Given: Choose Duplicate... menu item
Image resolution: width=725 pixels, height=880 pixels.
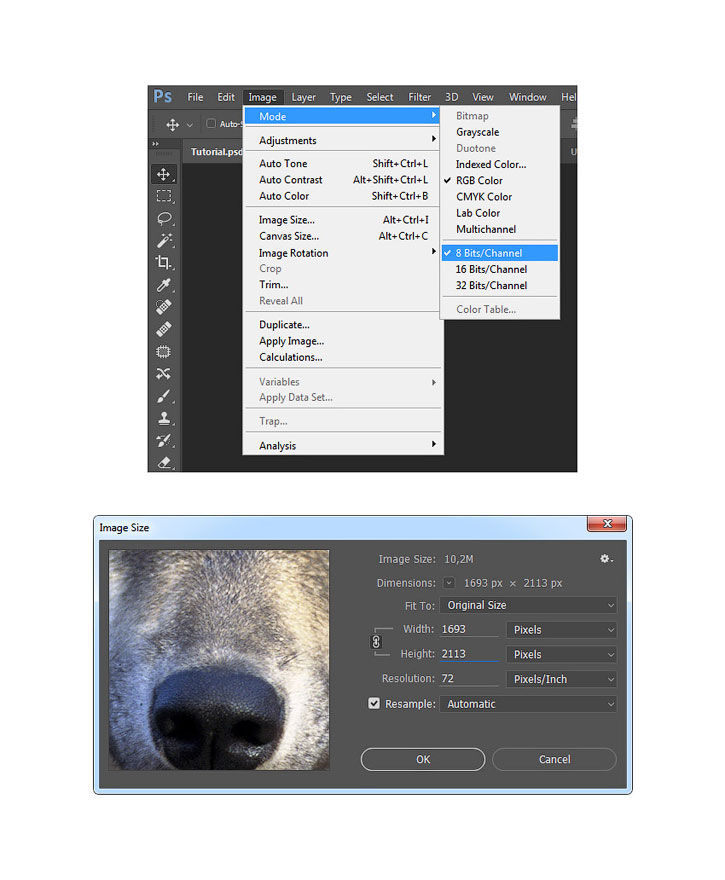Looking at the screenshot, I should [x=342, y=325].
